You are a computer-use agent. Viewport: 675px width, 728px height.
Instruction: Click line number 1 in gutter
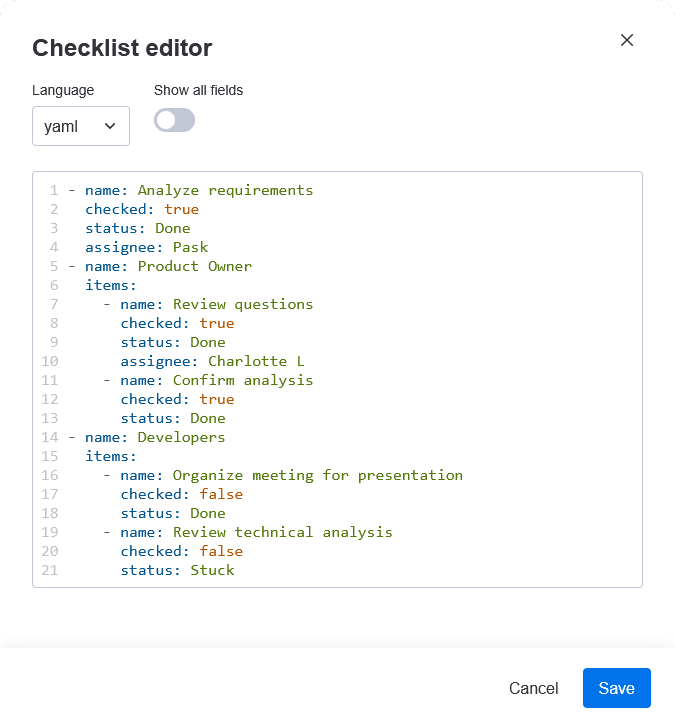pos(54,190)
